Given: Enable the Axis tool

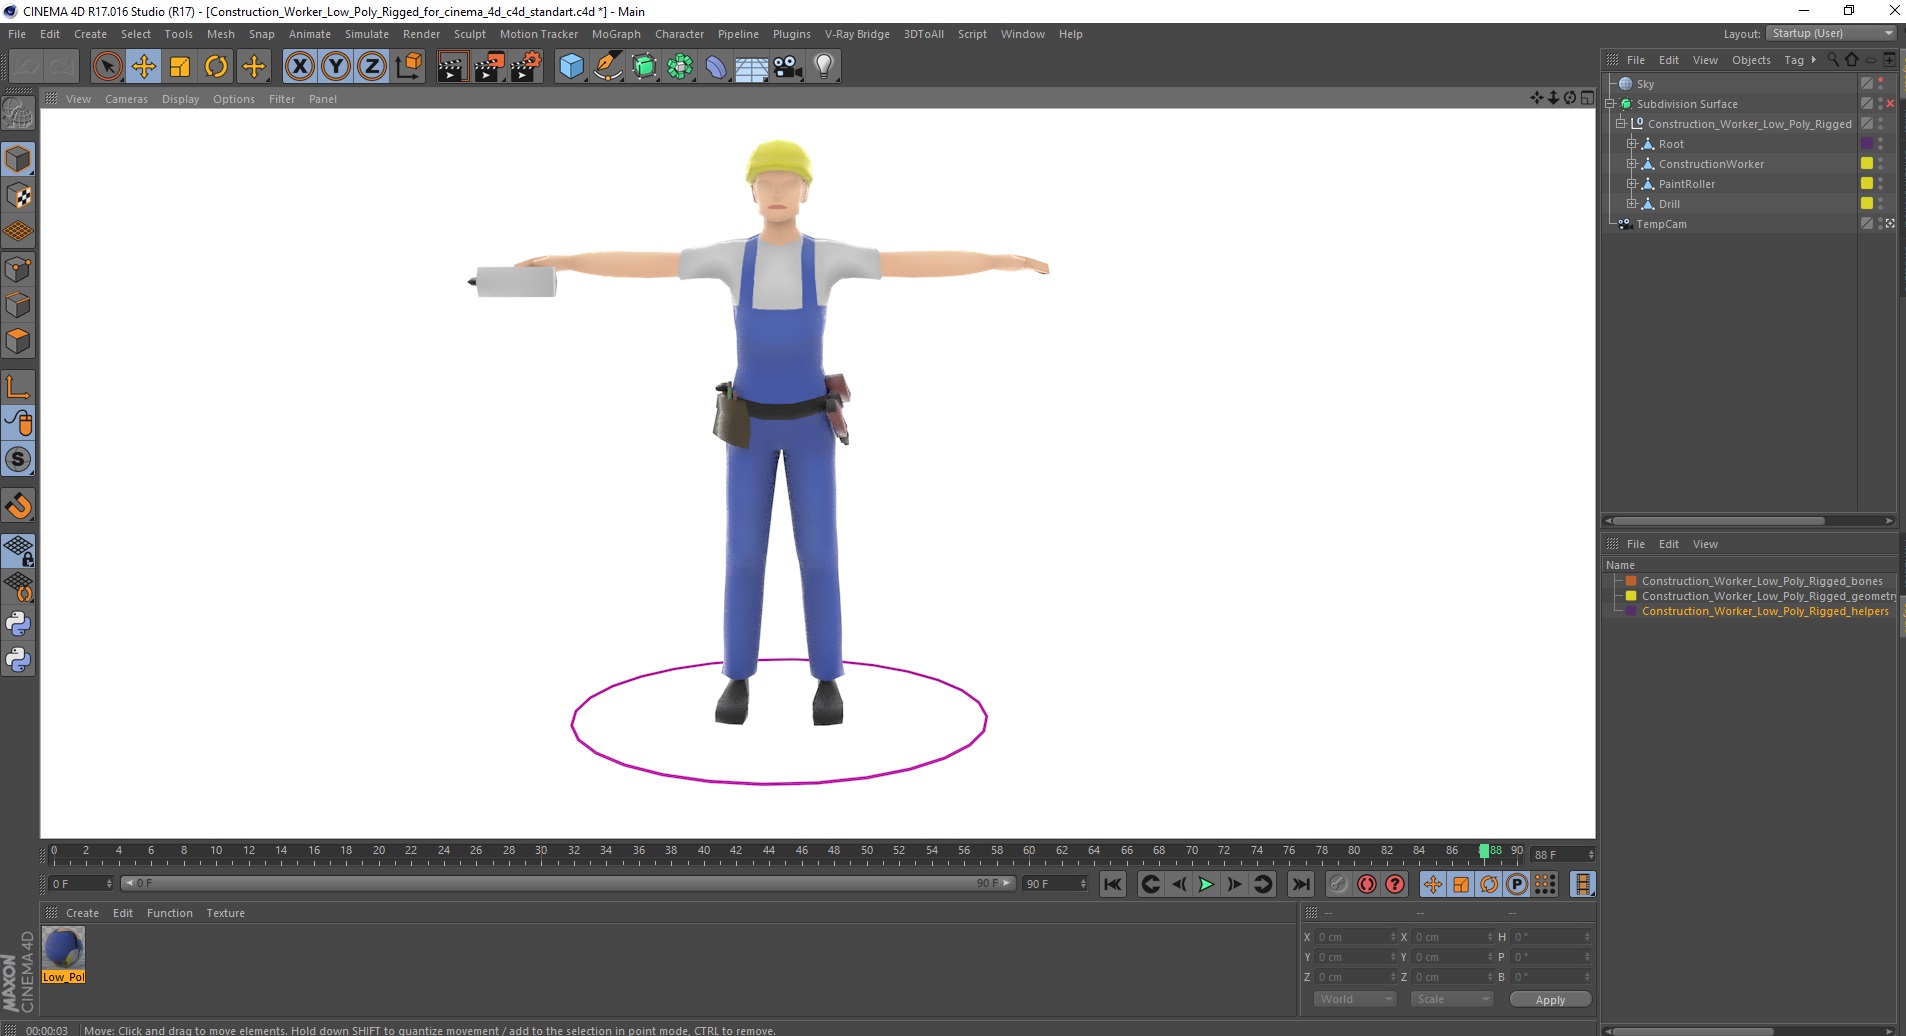Looking at the screenshot, I should 18,387.
